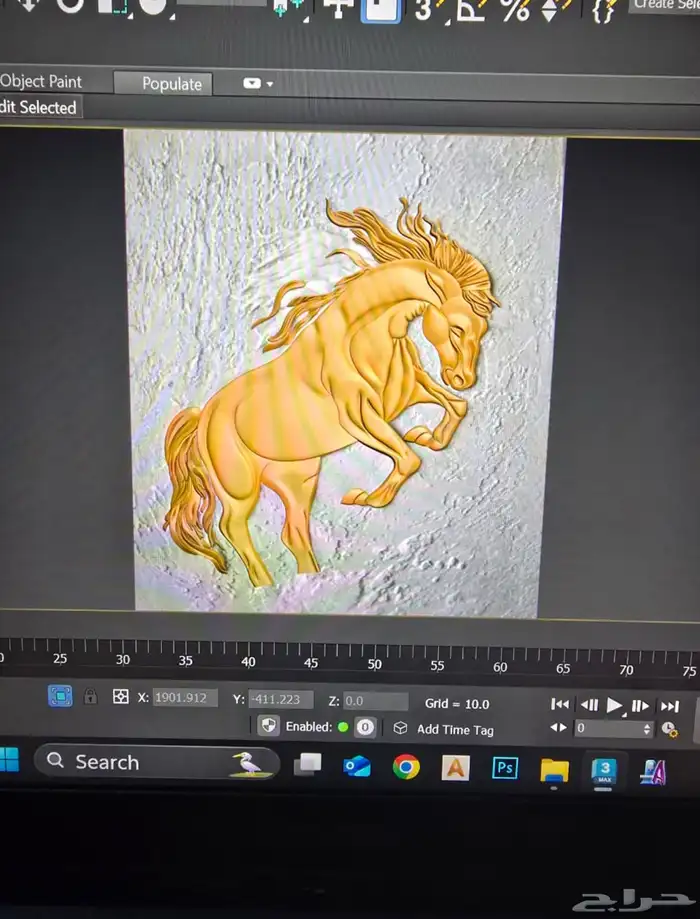The width and height of the screenshot is (700, 919).
Task: Click the Isolate Selection icon
Action: [60, 696]
